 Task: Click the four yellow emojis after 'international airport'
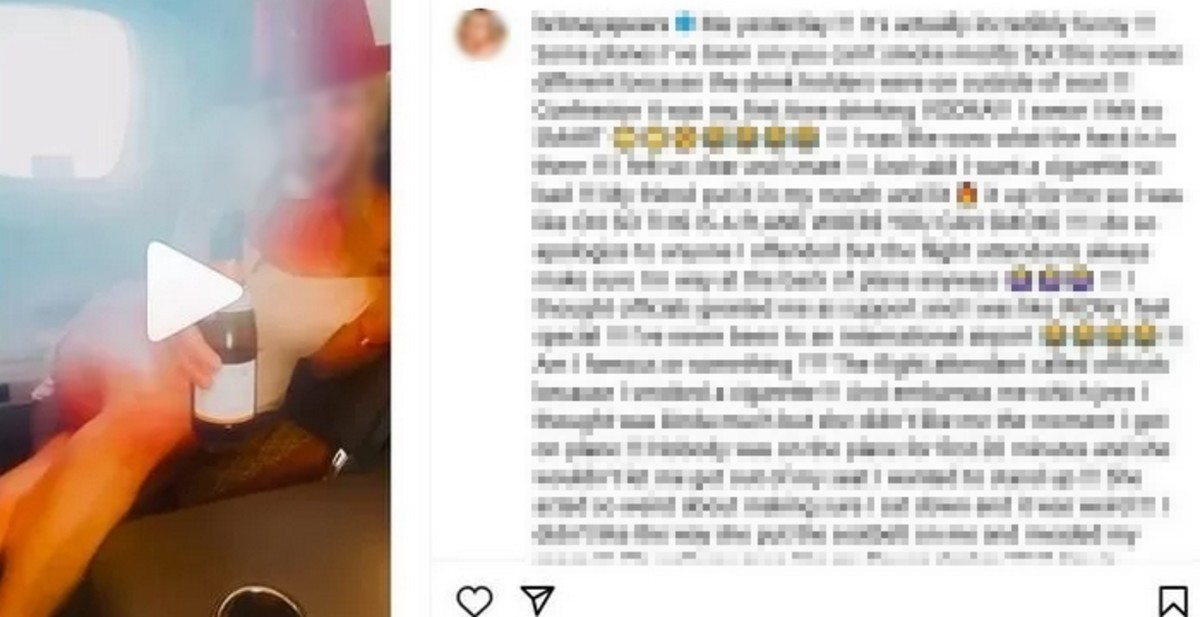tap(1100, 334)
